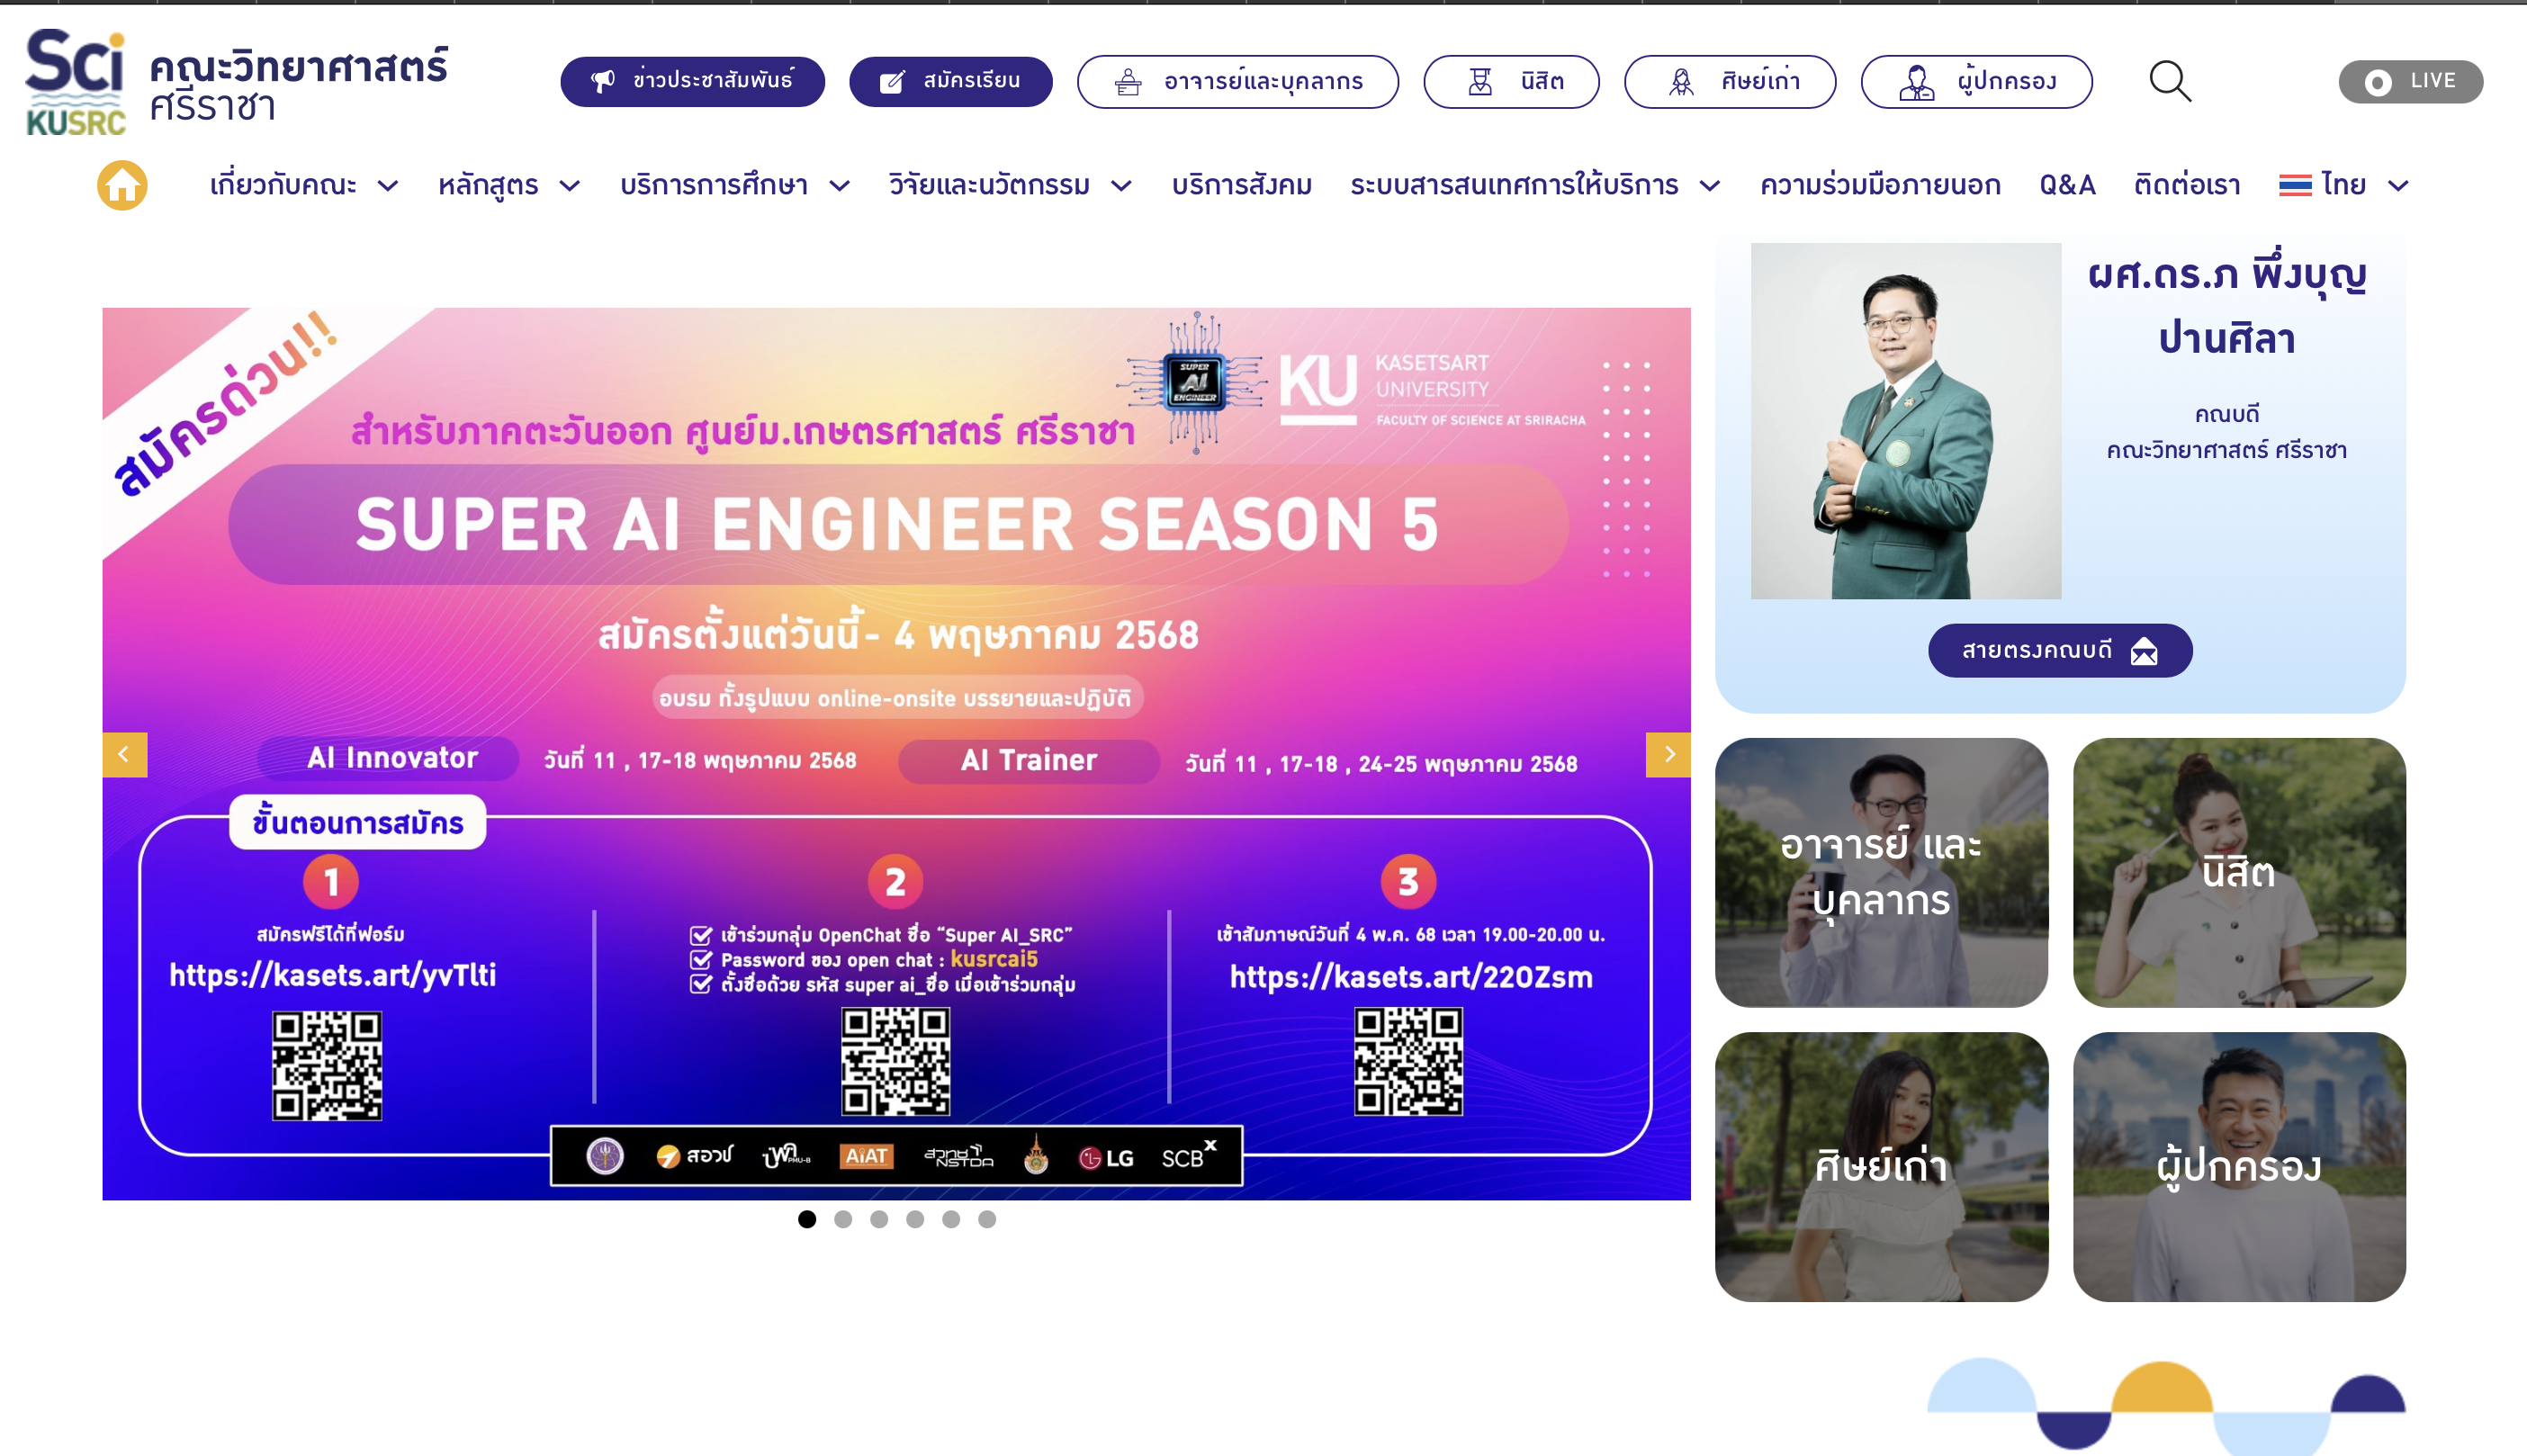This screenshot has height=1456, width=2527.
Task: Open the Q&A menu item
Action: point(2067,185)
